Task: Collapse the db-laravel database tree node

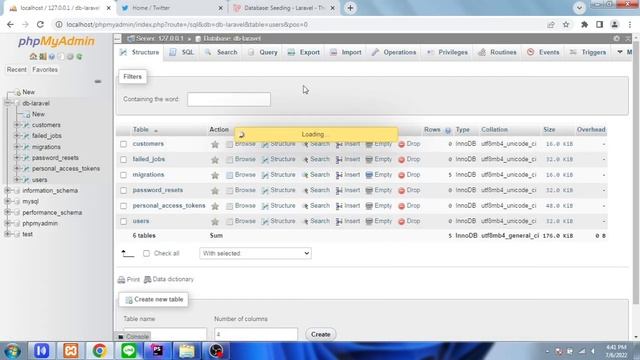Action: click(7, 103)
